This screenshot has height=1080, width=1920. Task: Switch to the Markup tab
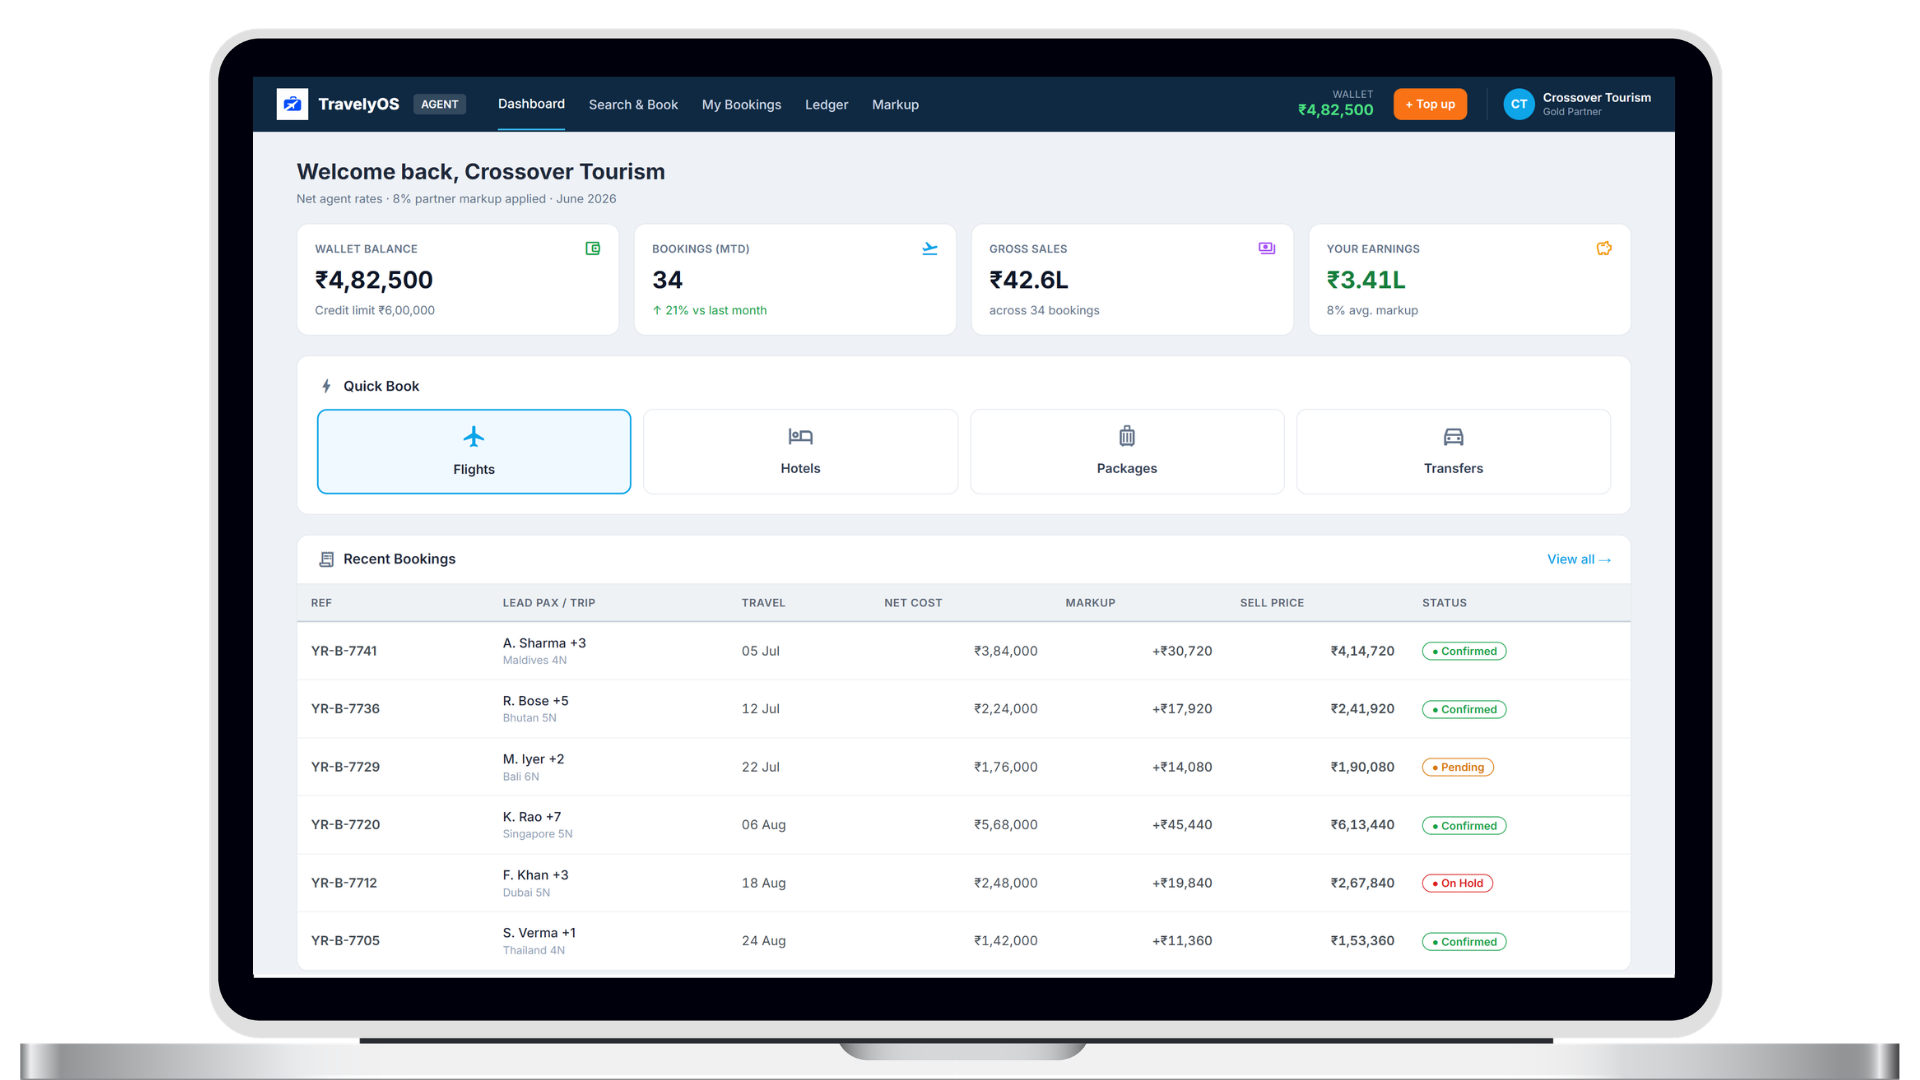point(895,105)
